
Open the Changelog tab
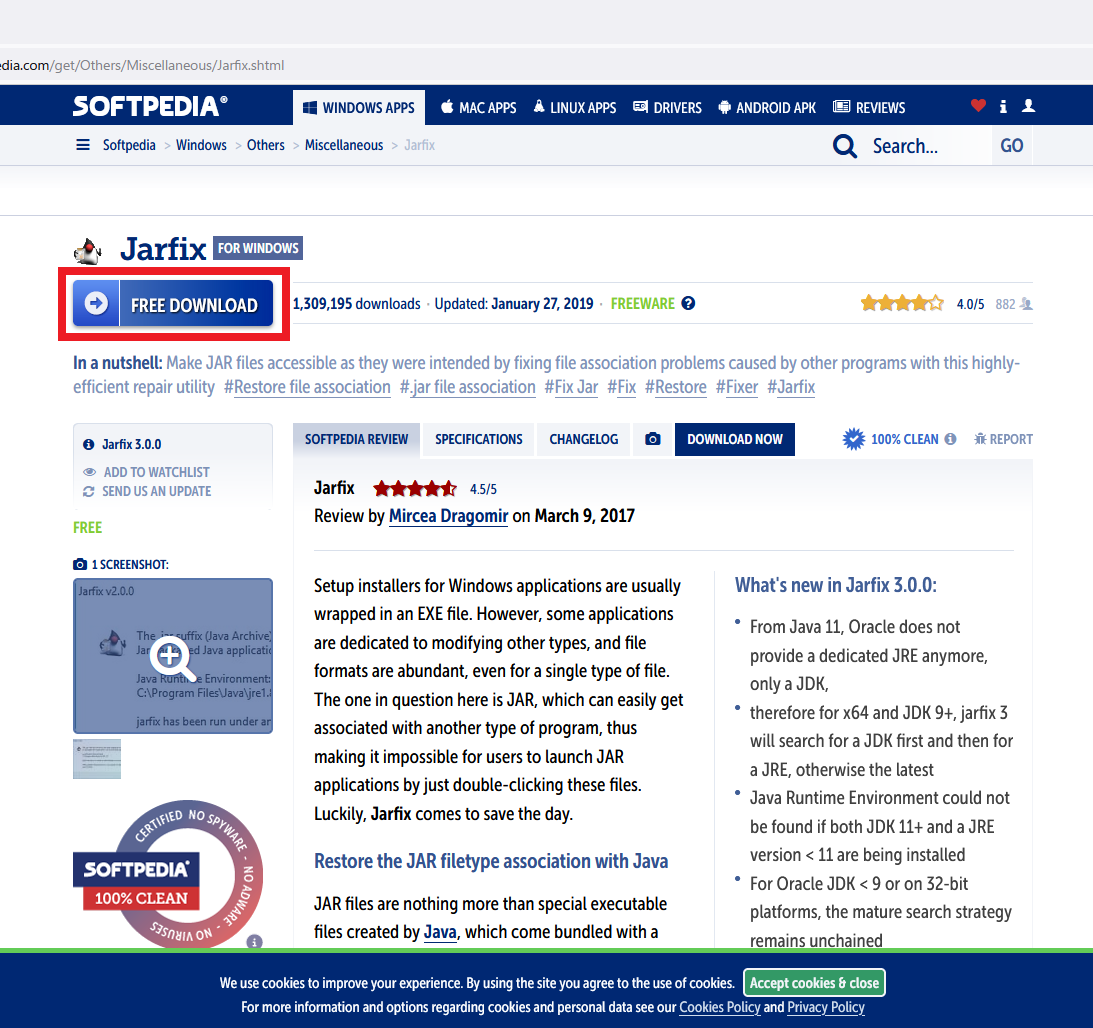coord(584,439)
